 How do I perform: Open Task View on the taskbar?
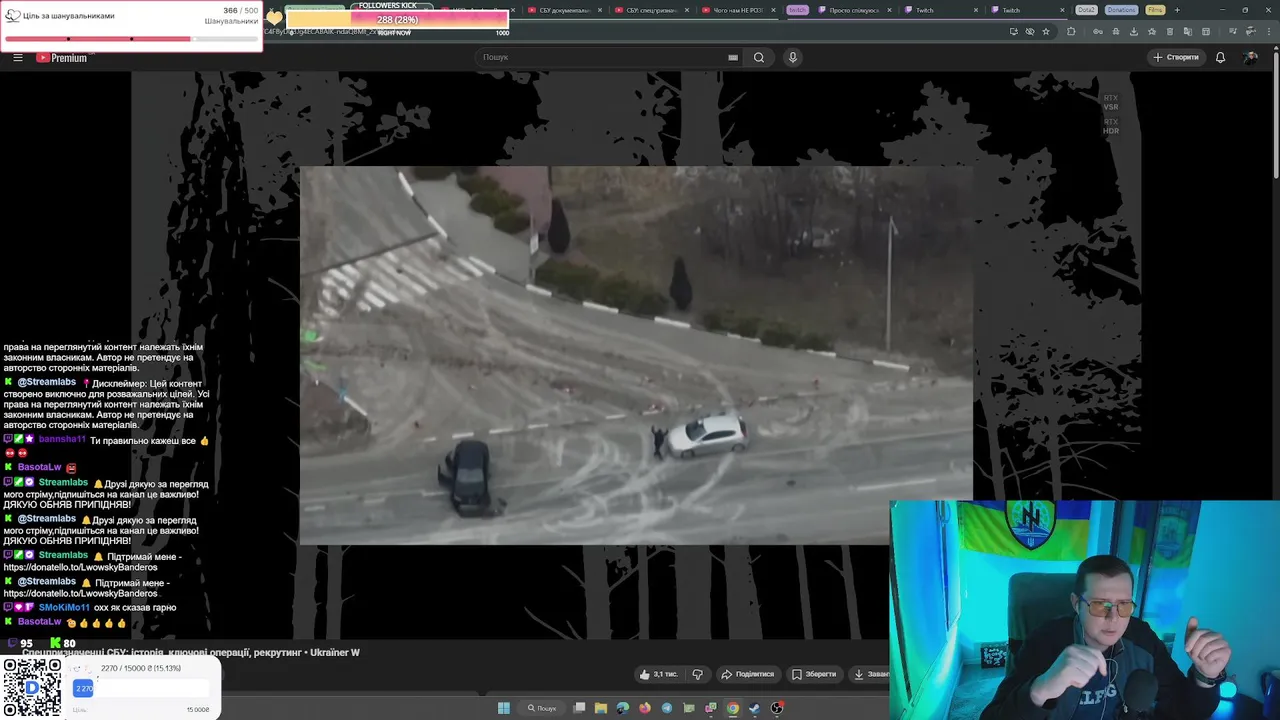579,708
